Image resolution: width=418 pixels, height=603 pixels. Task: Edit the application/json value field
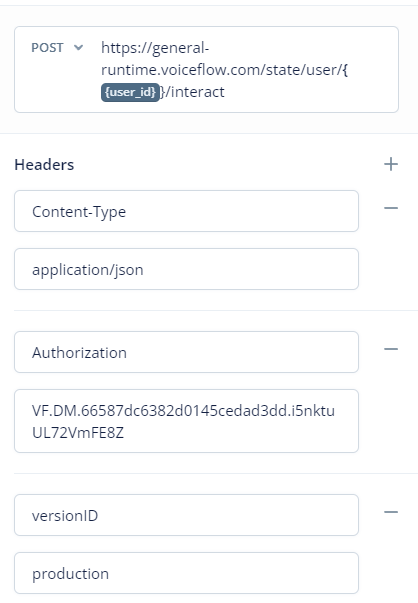187,269
